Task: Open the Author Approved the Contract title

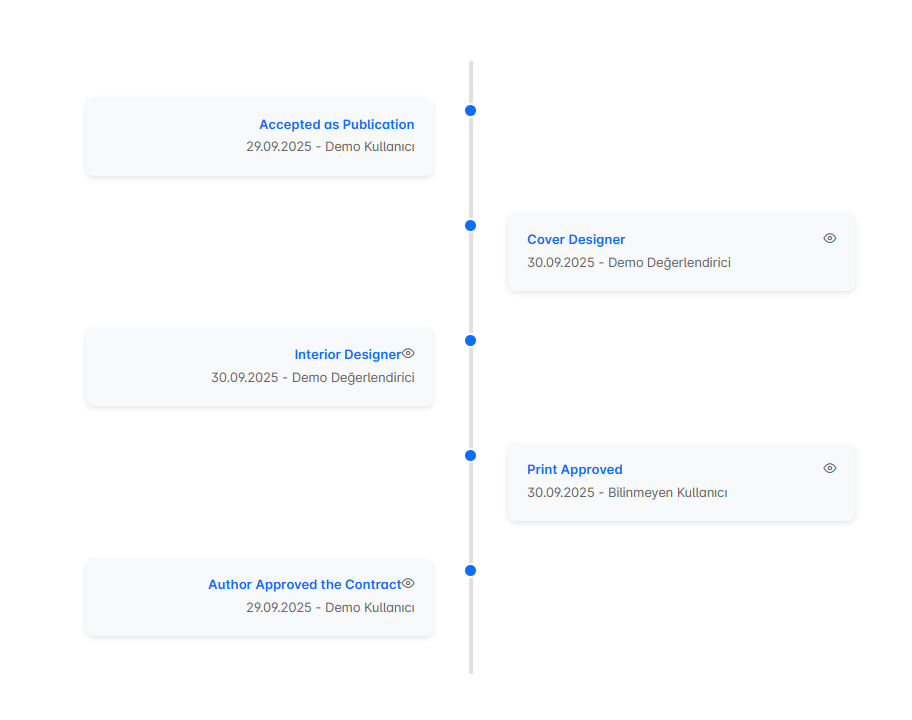Action: click(304, 585)
